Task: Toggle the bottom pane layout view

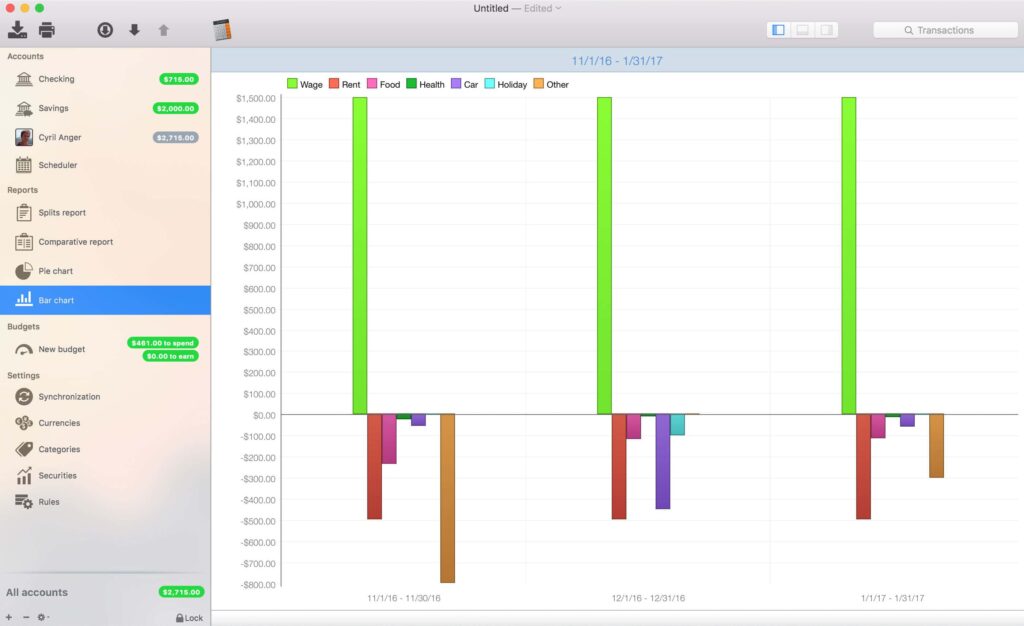Action: coord(802,29)
